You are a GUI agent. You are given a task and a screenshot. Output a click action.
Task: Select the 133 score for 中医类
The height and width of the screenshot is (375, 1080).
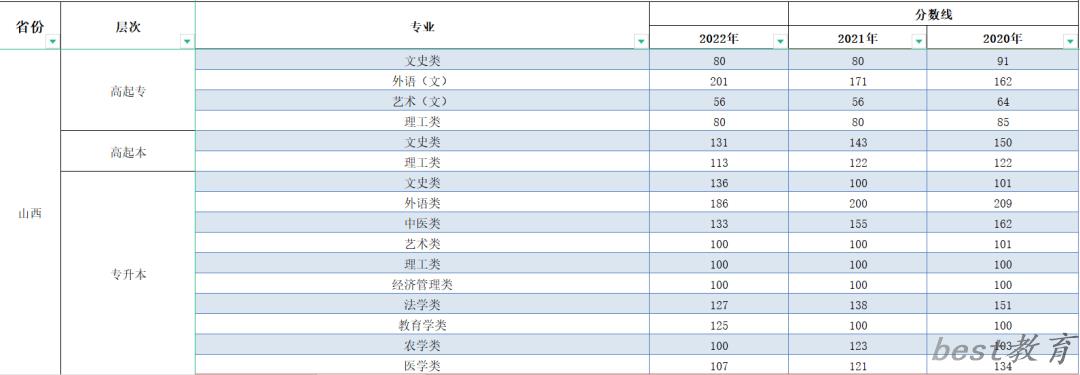(719, 223)
